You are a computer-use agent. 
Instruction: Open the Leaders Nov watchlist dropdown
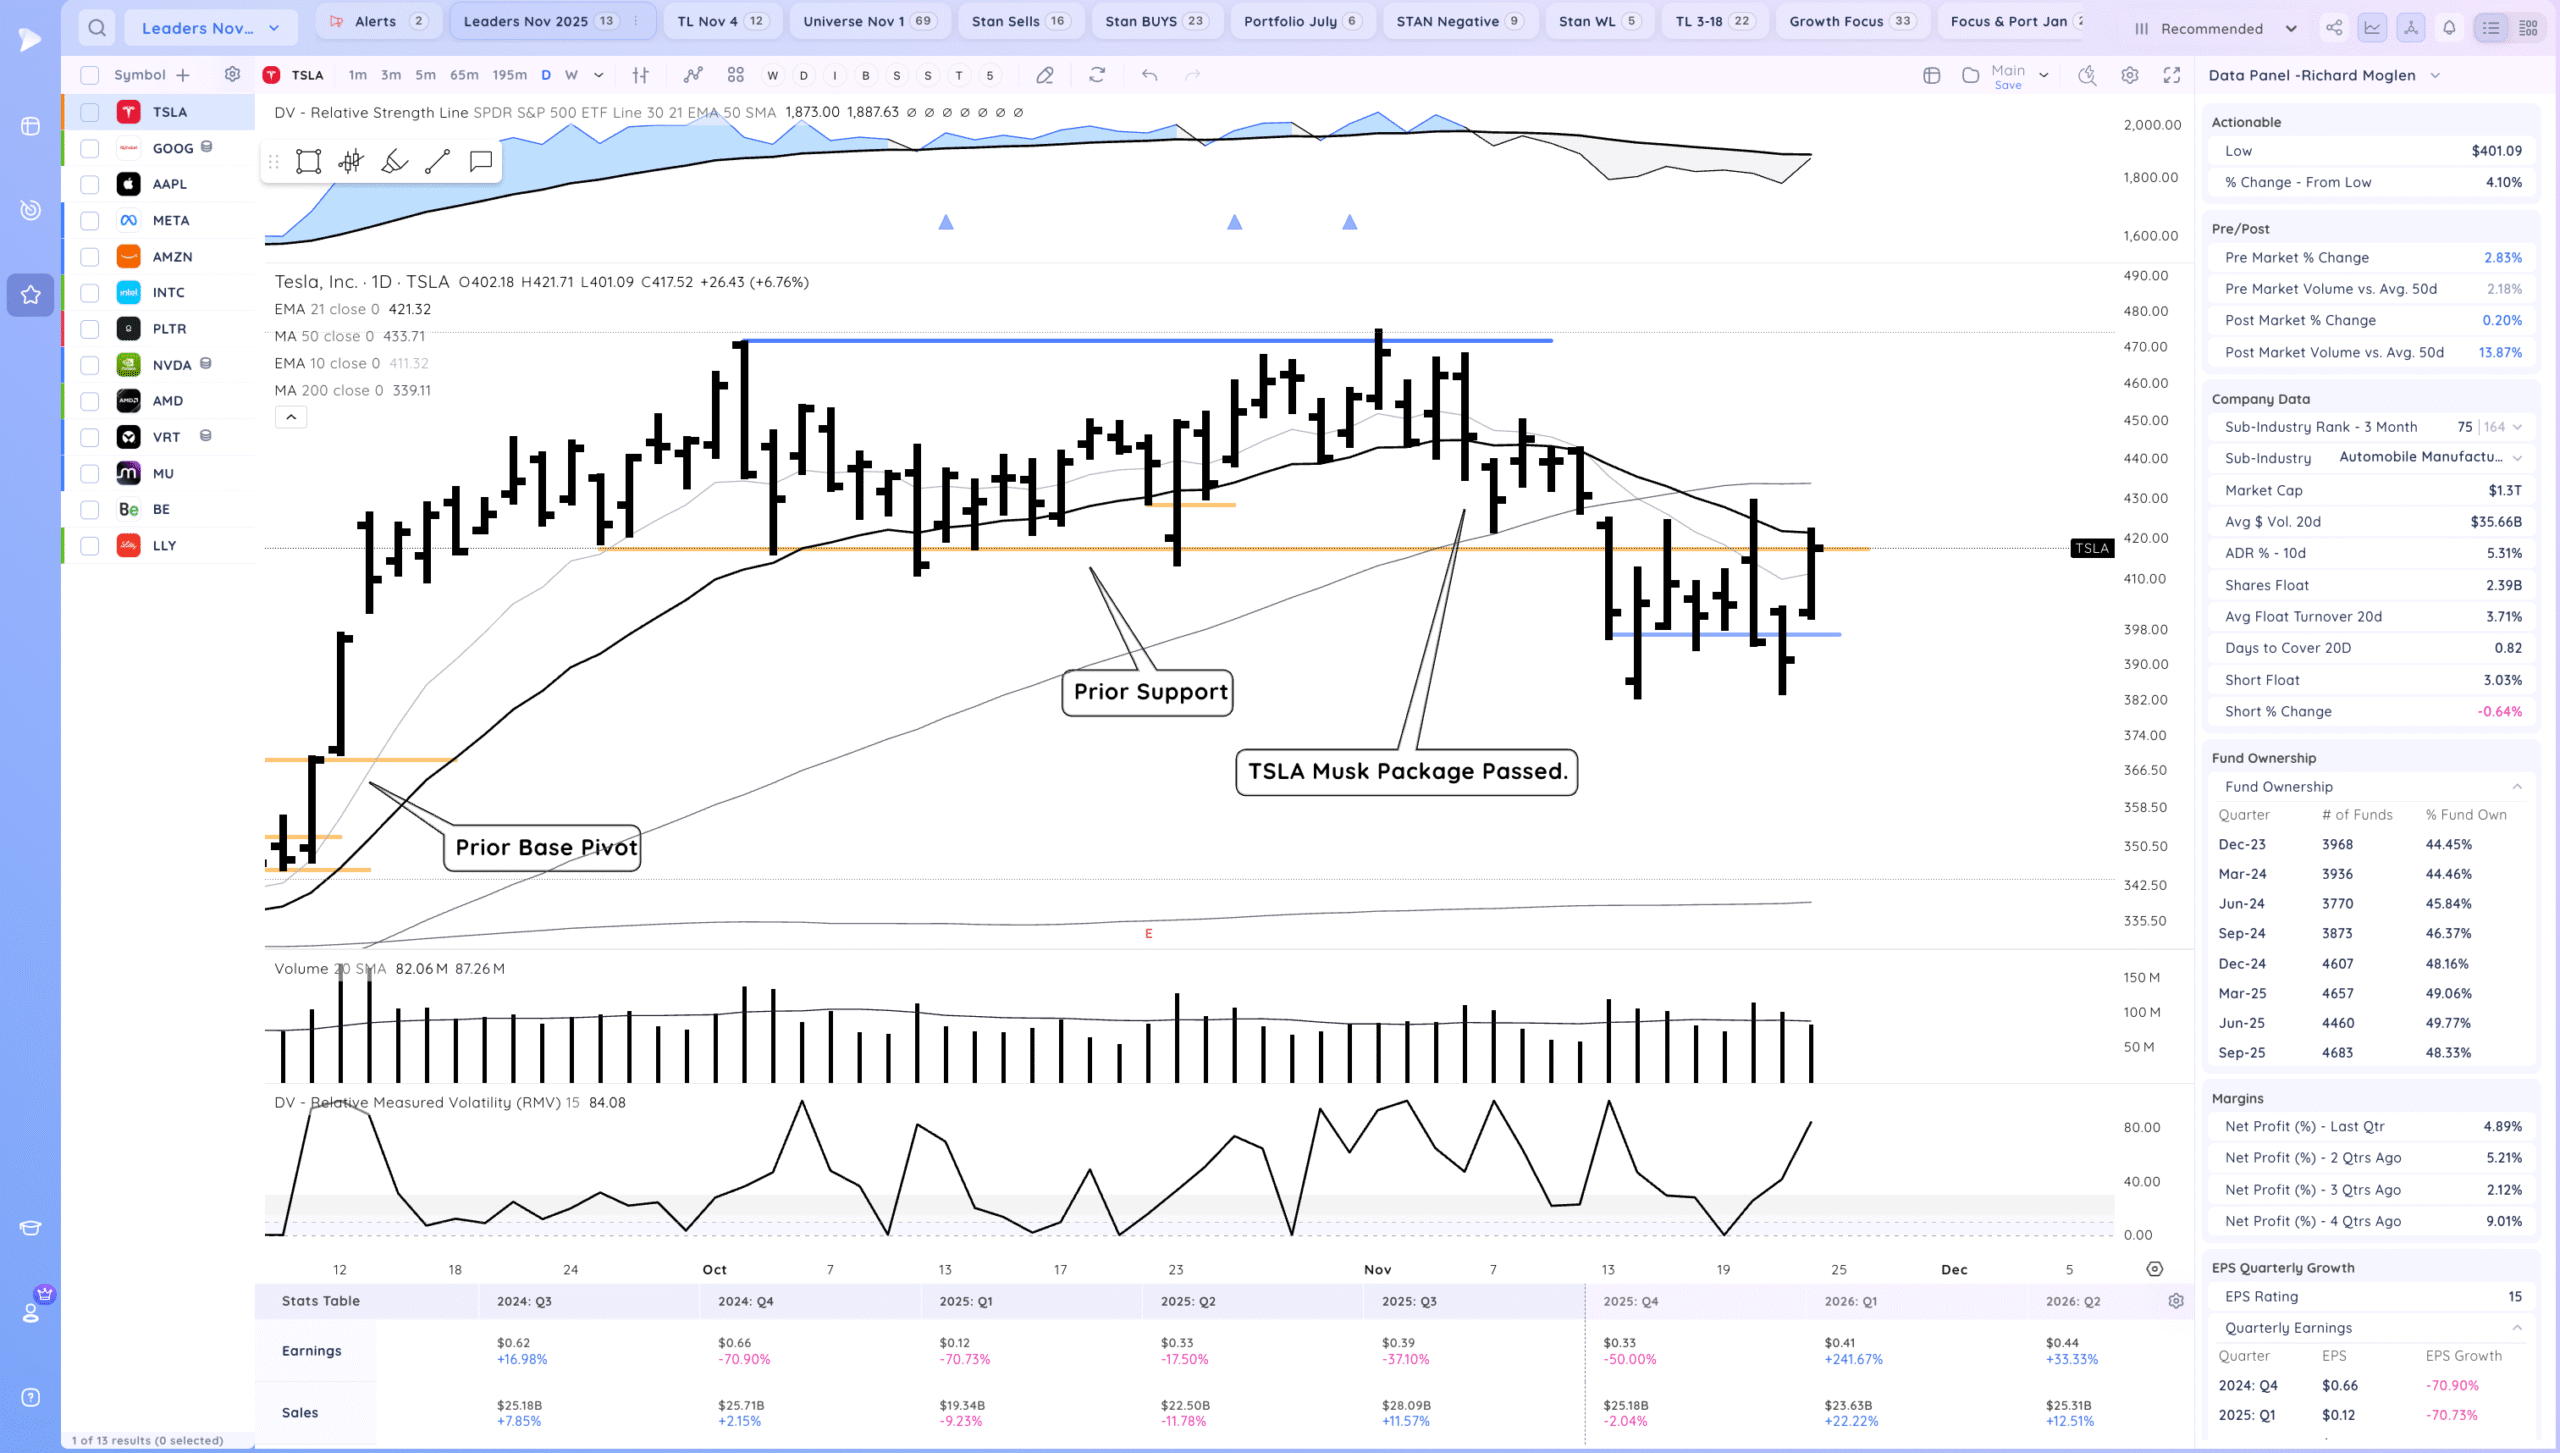click(210, 28)
